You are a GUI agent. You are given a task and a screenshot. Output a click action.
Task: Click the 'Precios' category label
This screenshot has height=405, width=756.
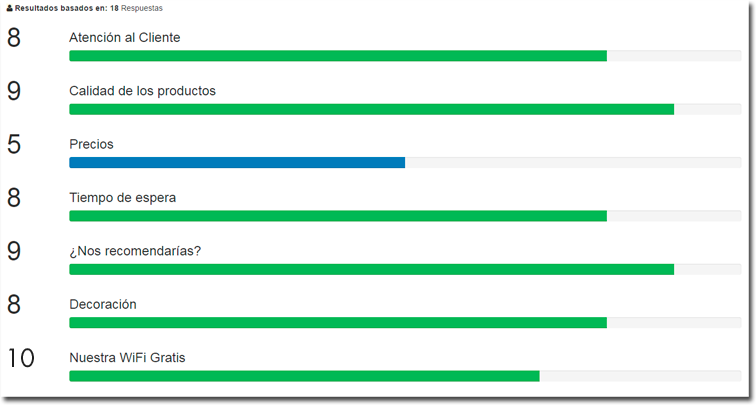(91, 144)
